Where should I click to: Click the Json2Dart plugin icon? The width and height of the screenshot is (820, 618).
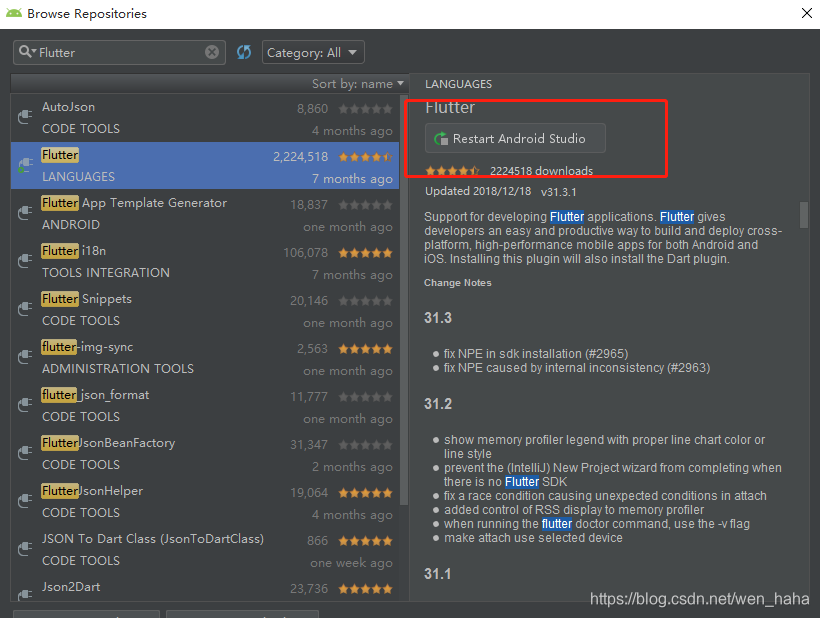pos(25,594)
